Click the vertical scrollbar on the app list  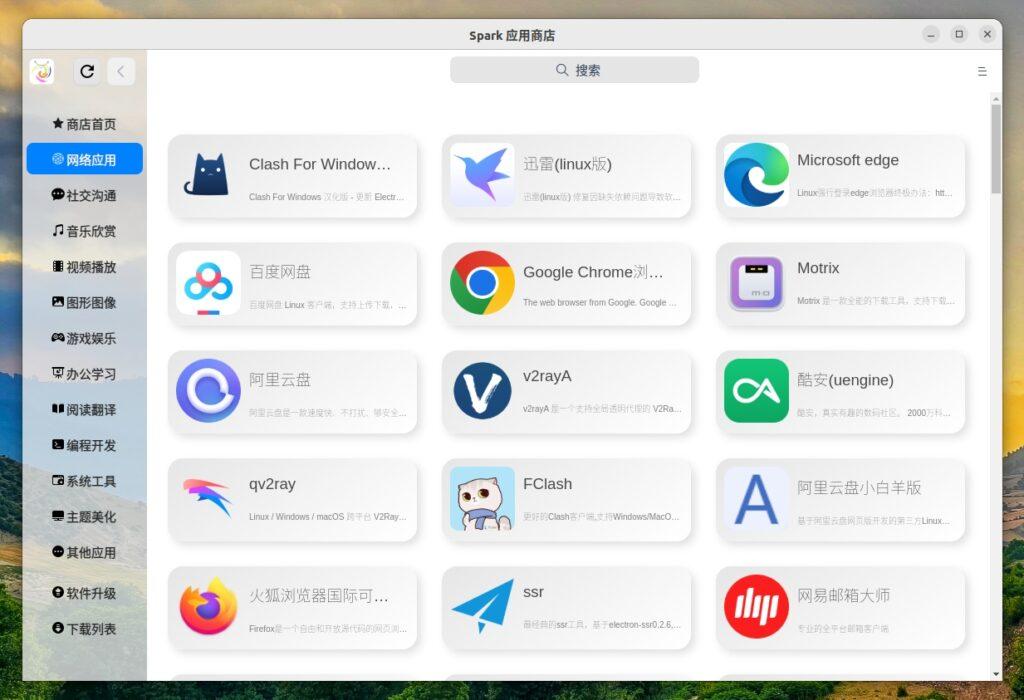pyautogui.click(x=995, y=150)
